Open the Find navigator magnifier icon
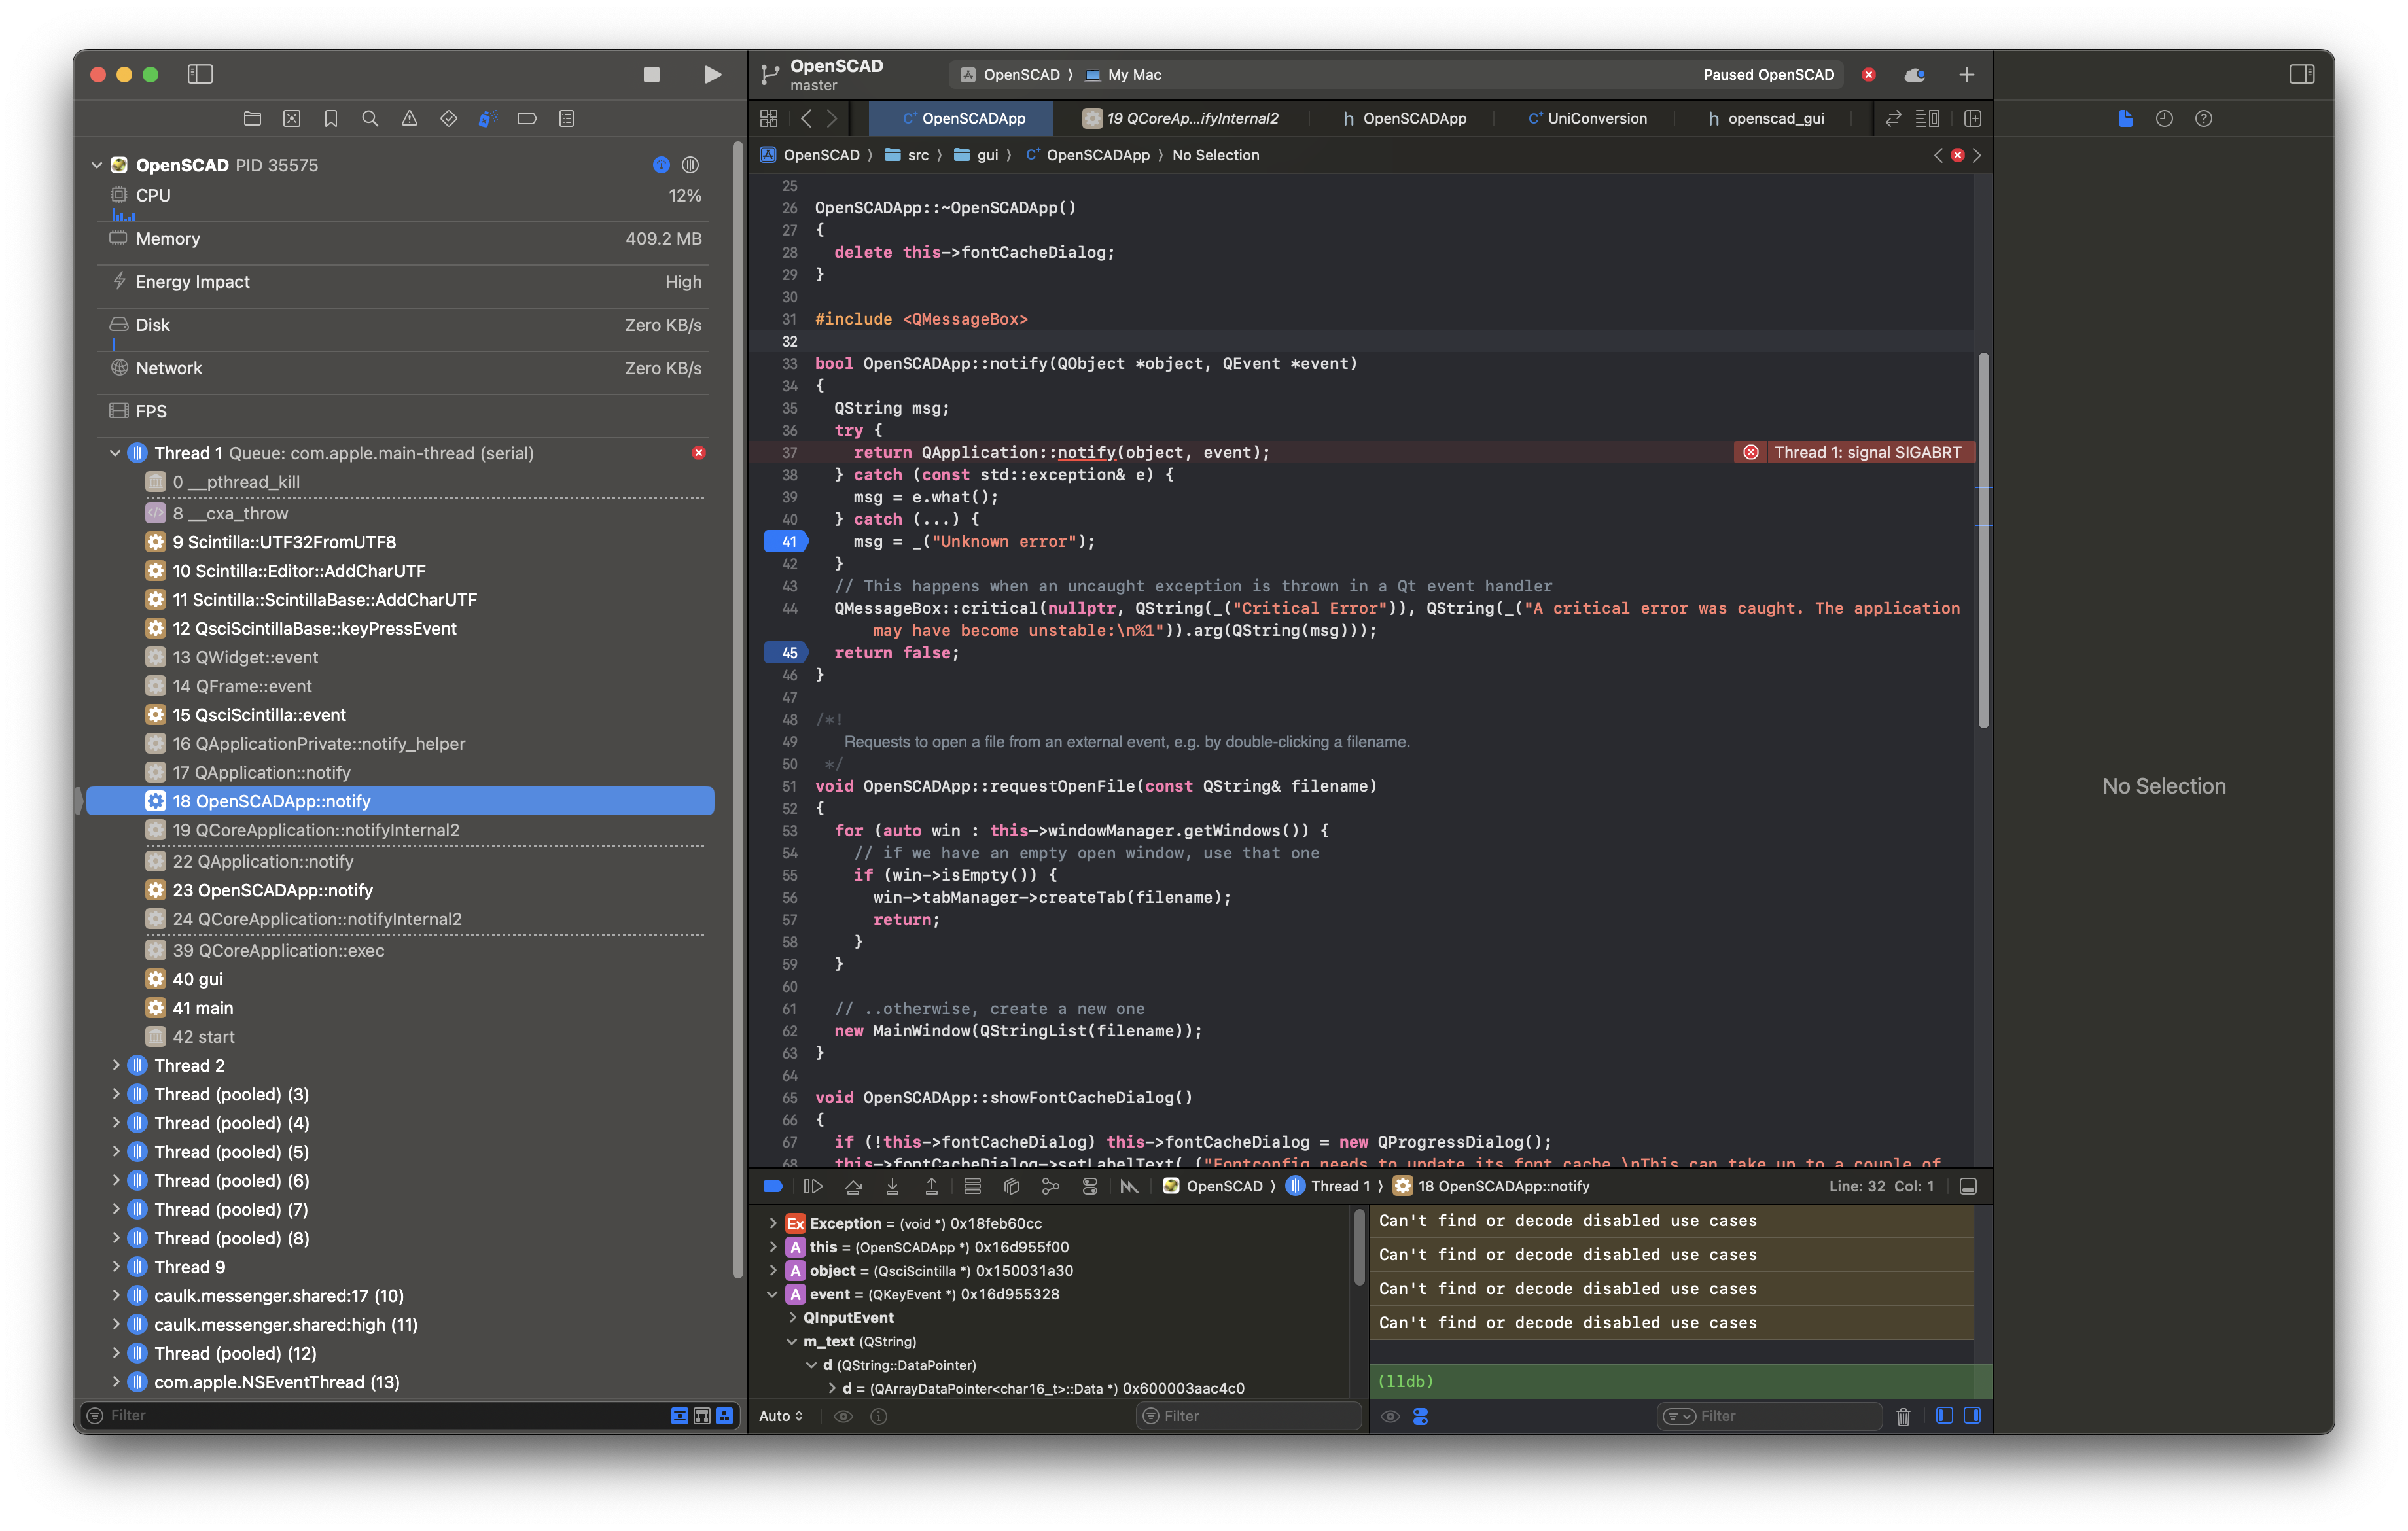The image size is (2408, 1531). click(370, 119)
